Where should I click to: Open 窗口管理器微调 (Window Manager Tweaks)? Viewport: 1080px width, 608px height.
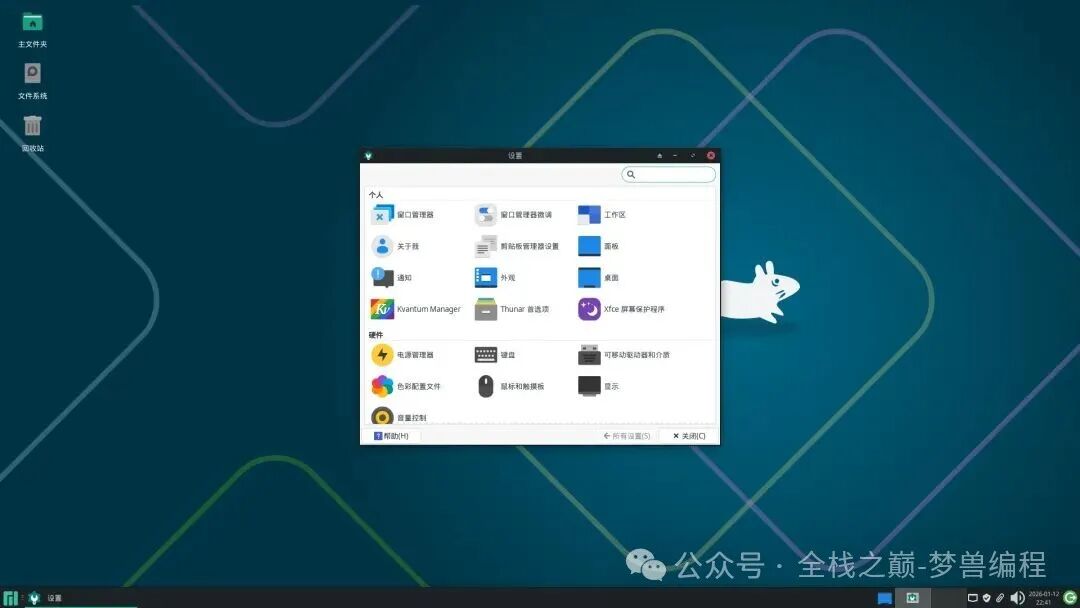point(512,214)
